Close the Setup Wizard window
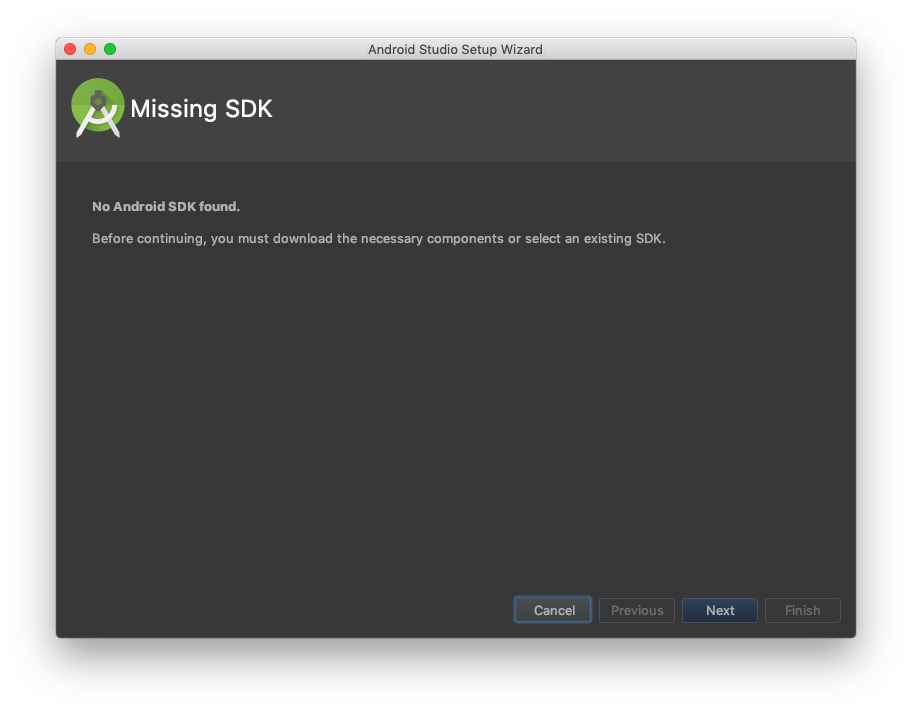The height and width of the screenshot is (712, 912). coord(70,49)
